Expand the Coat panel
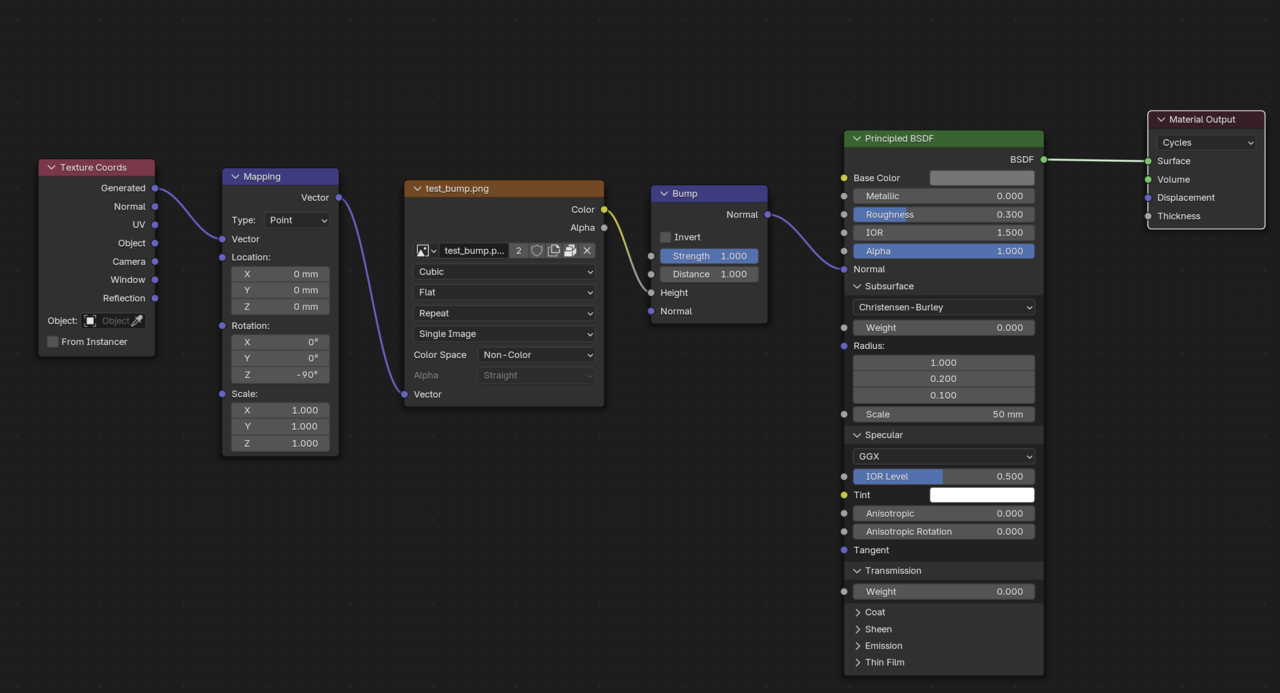The width and height of the screenshot is (1280, 693). (857, 612)
